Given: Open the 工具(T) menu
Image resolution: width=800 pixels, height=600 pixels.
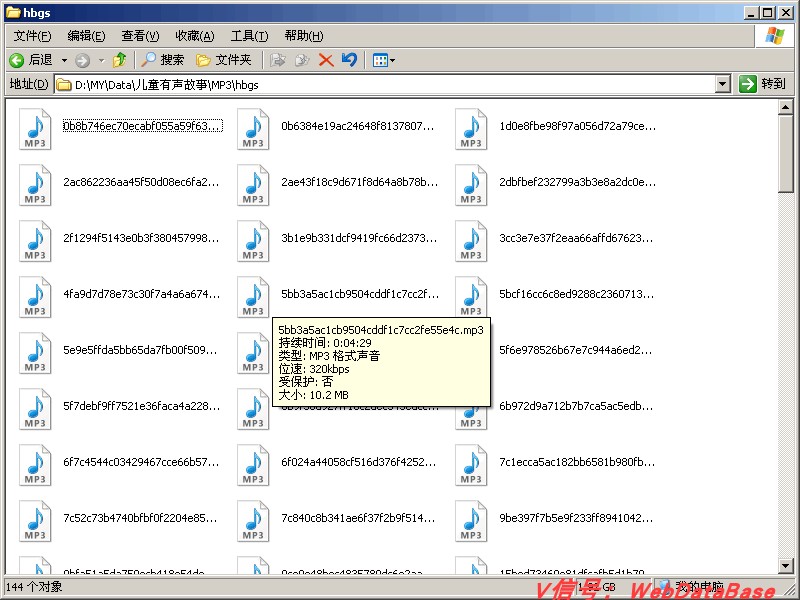Looking at the screenshot, I should 249,36.
